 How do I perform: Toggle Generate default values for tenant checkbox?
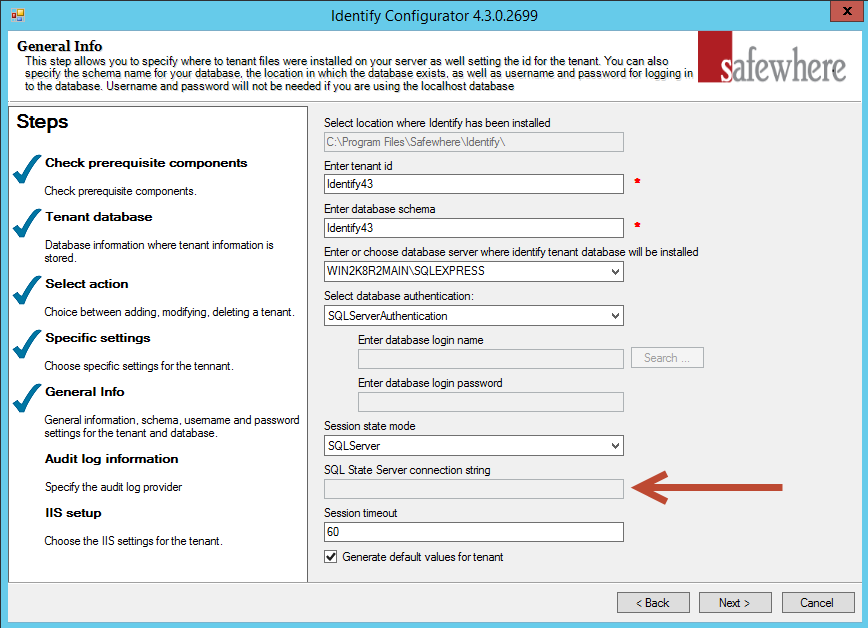pyautogui.click(x=330, y=557)
